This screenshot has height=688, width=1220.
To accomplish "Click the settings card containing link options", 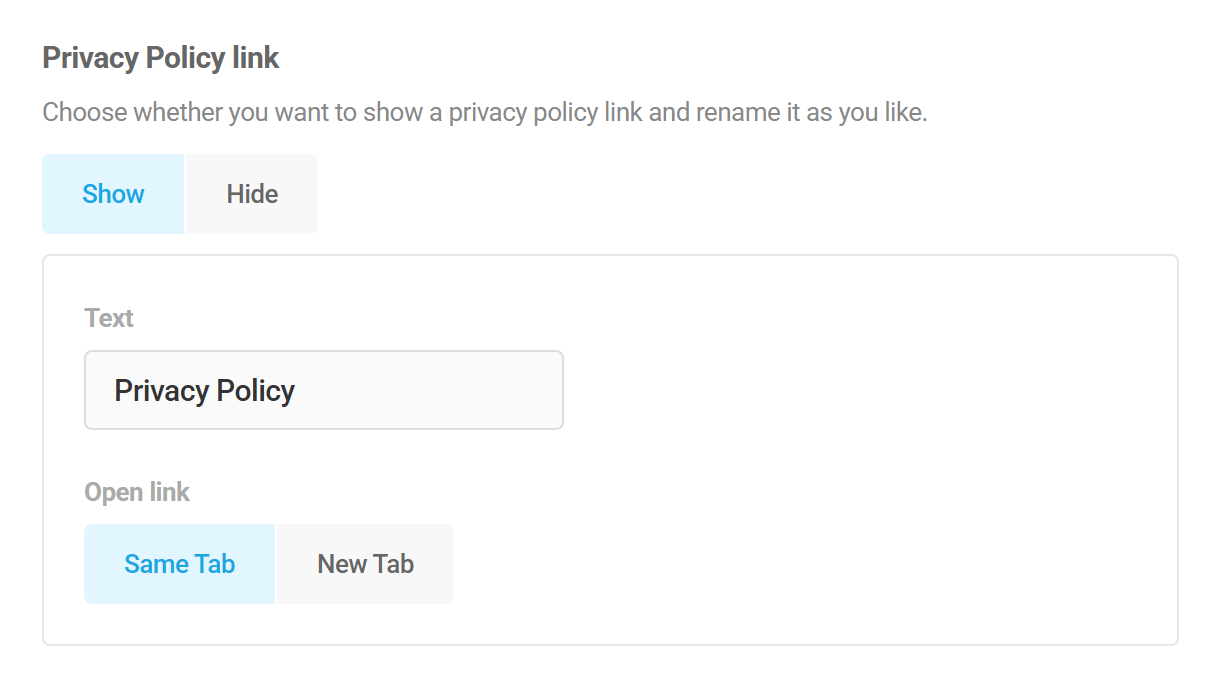I will 850,450.
